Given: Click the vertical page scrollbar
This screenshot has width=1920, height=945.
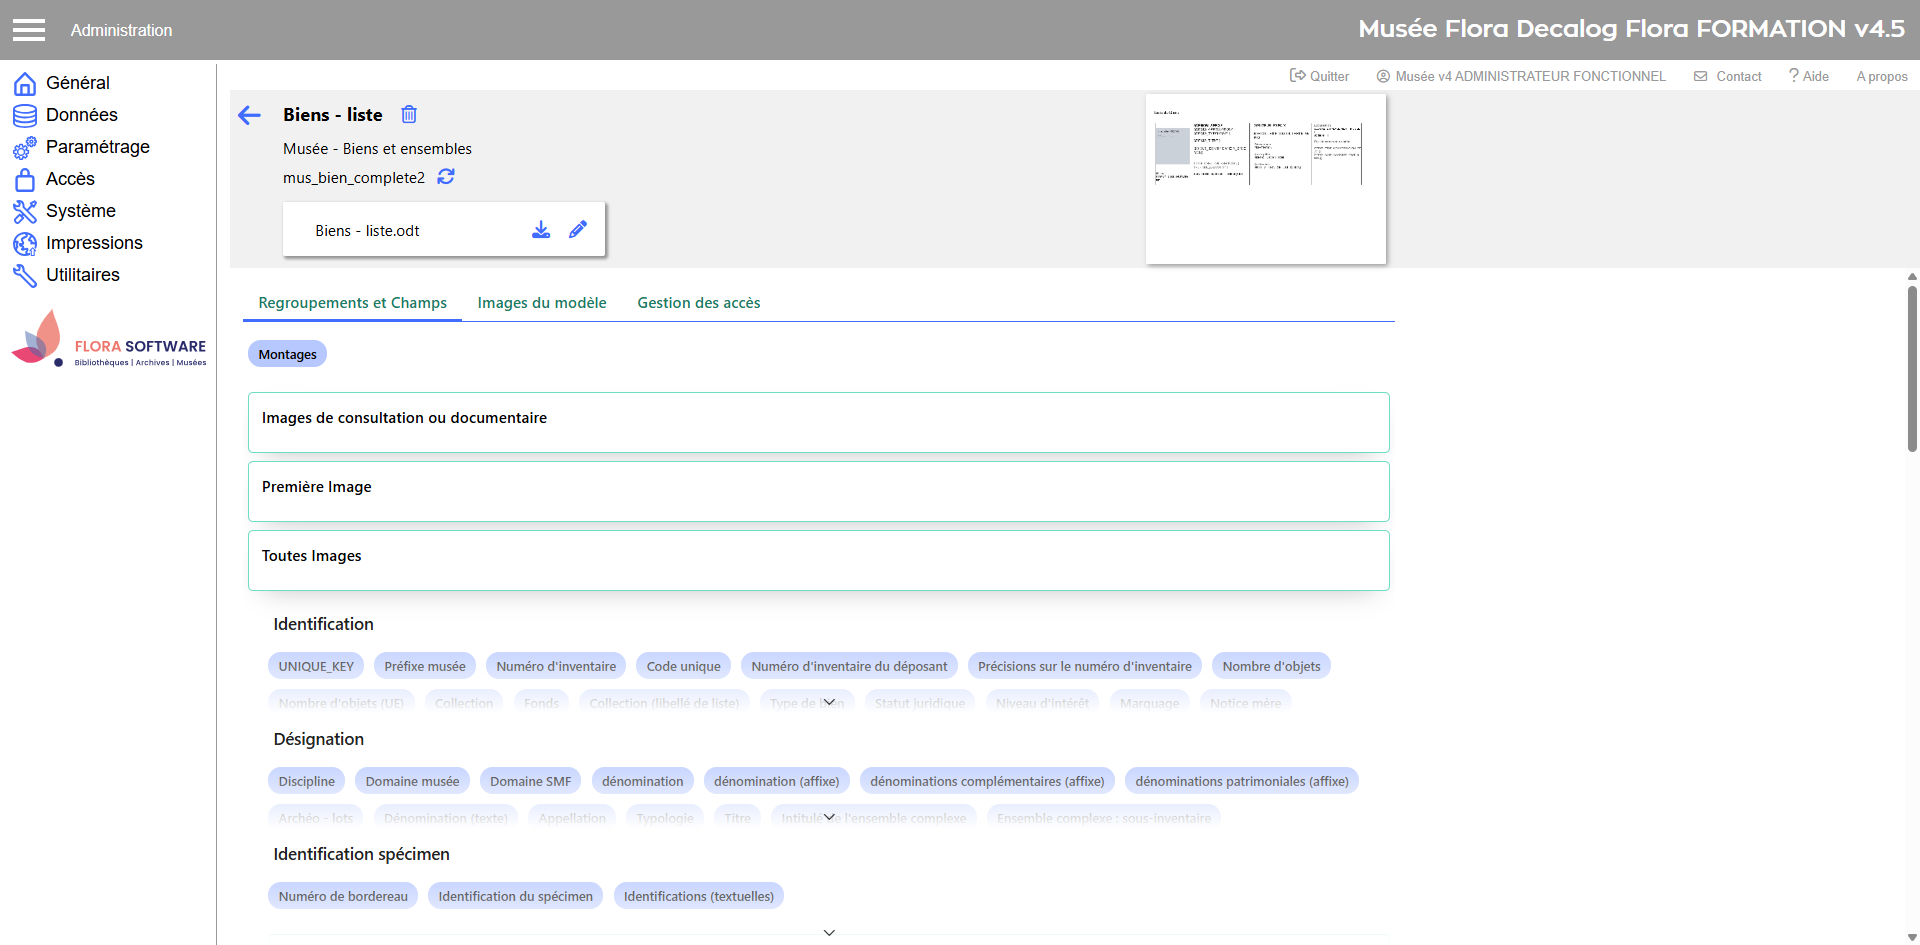Looking at the screenshot, I should click(1911, 370).
